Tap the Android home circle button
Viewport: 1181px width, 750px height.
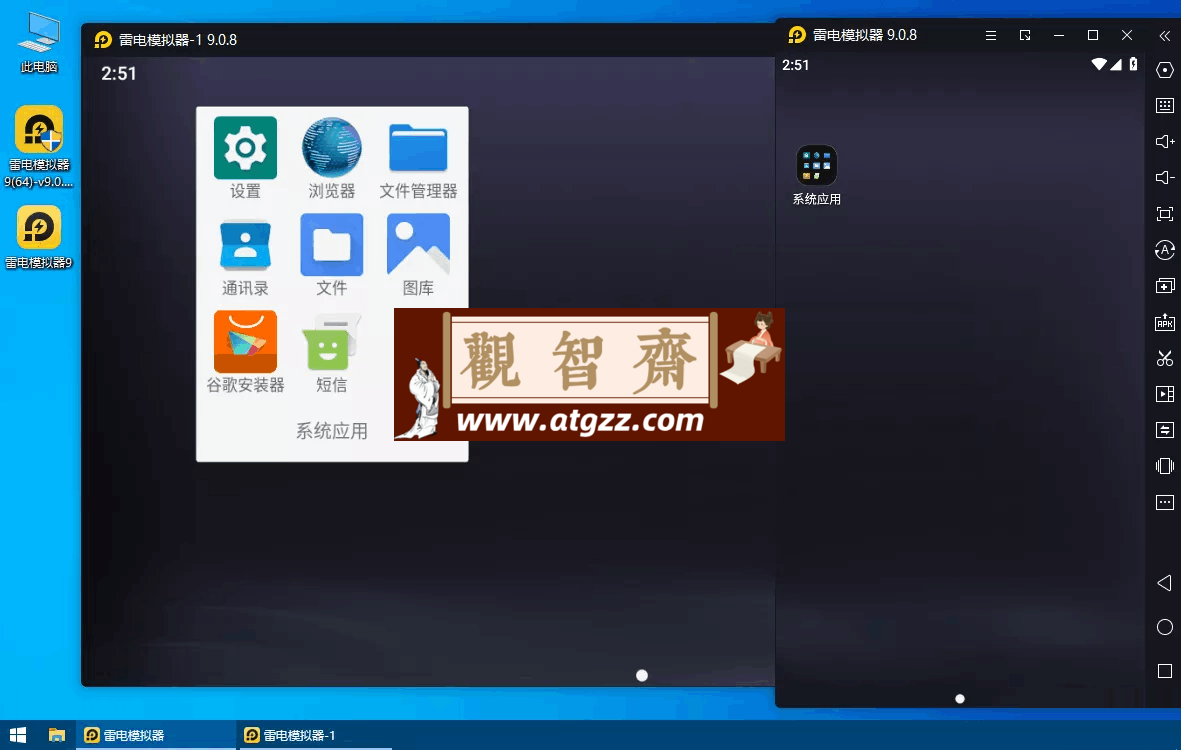coord(1164,627)
